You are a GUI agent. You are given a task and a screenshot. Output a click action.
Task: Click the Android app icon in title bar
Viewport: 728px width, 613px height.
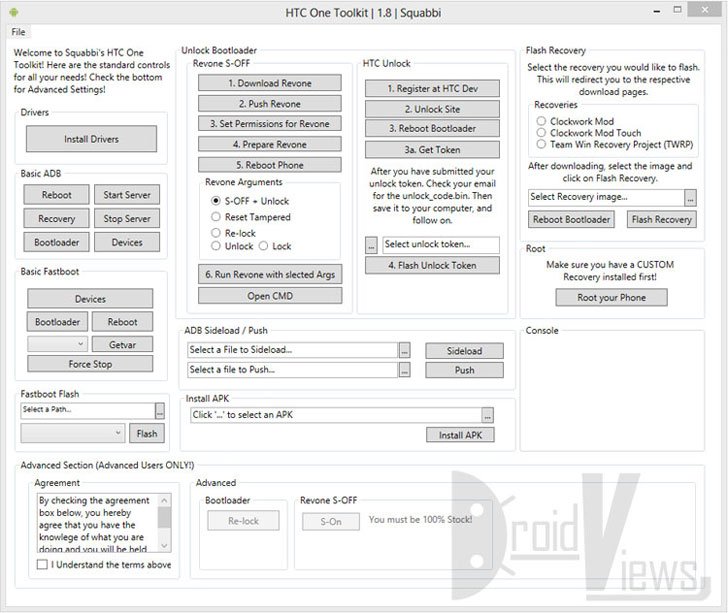coord(13,12)
